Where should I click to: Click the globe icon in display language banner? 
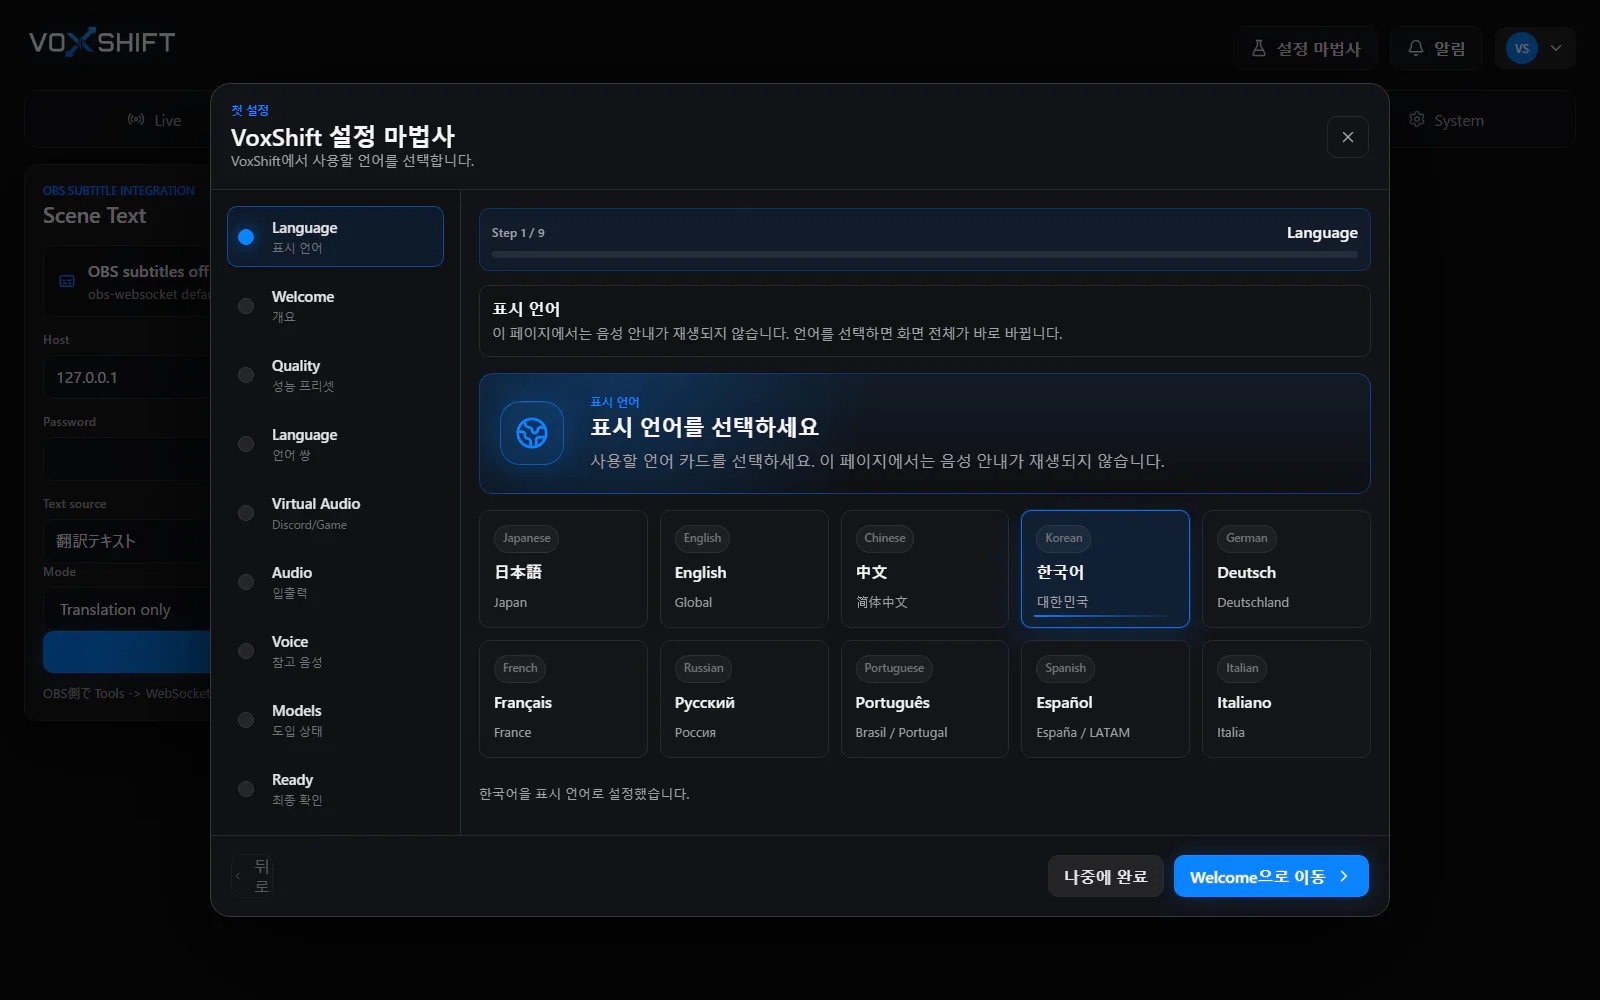(532, 433)
